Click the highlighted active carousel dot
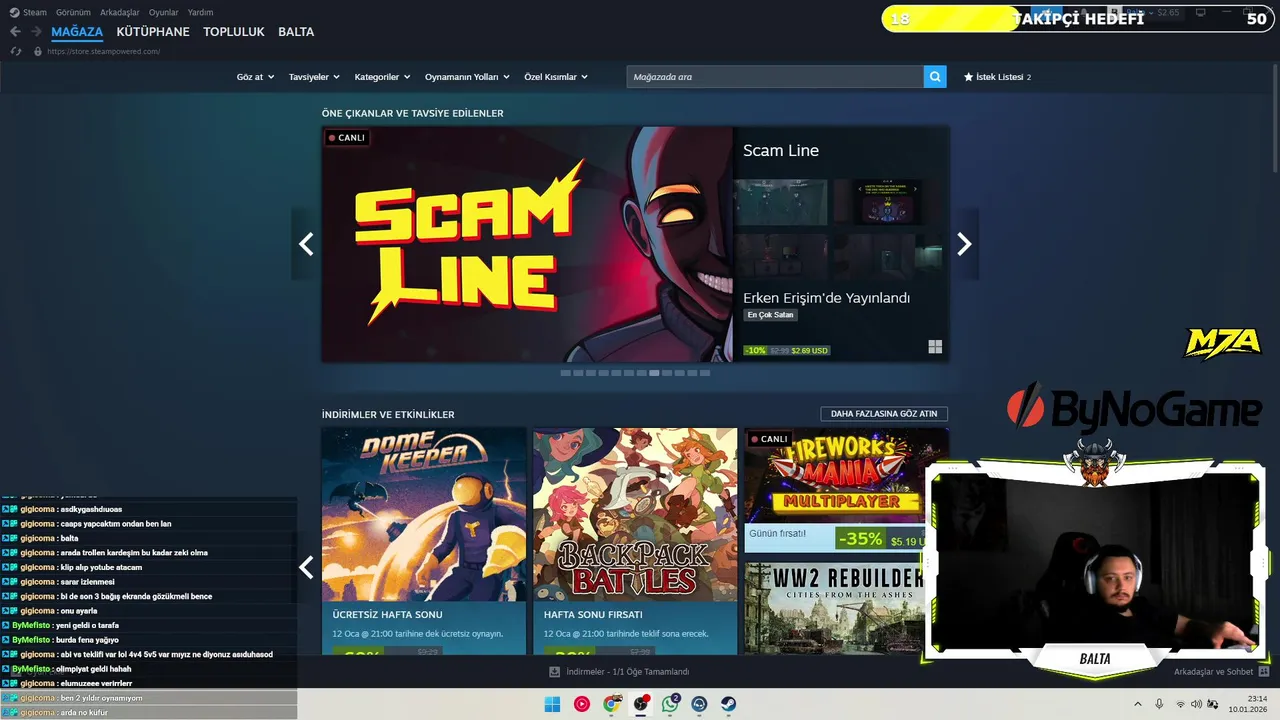 click(654, 373)
